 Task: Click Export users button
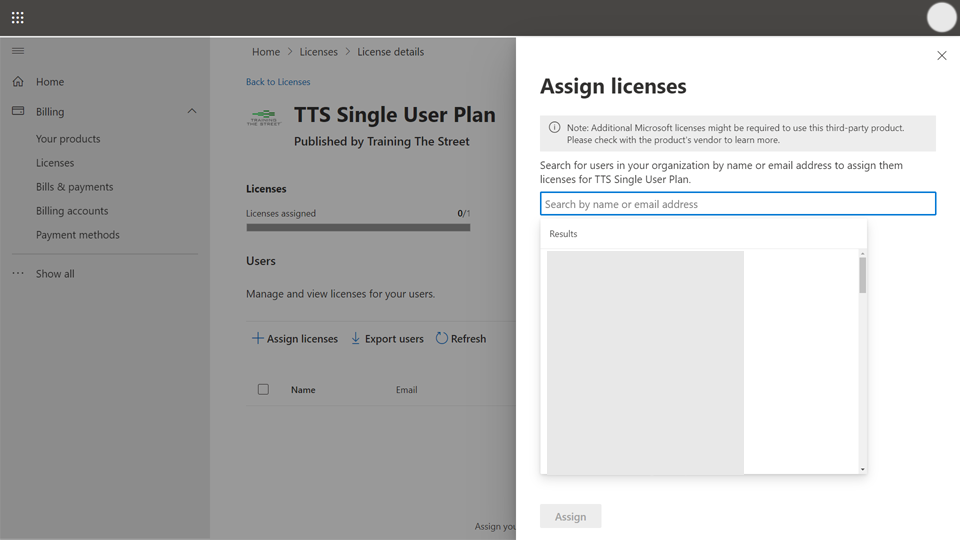(x=387, y=339)
